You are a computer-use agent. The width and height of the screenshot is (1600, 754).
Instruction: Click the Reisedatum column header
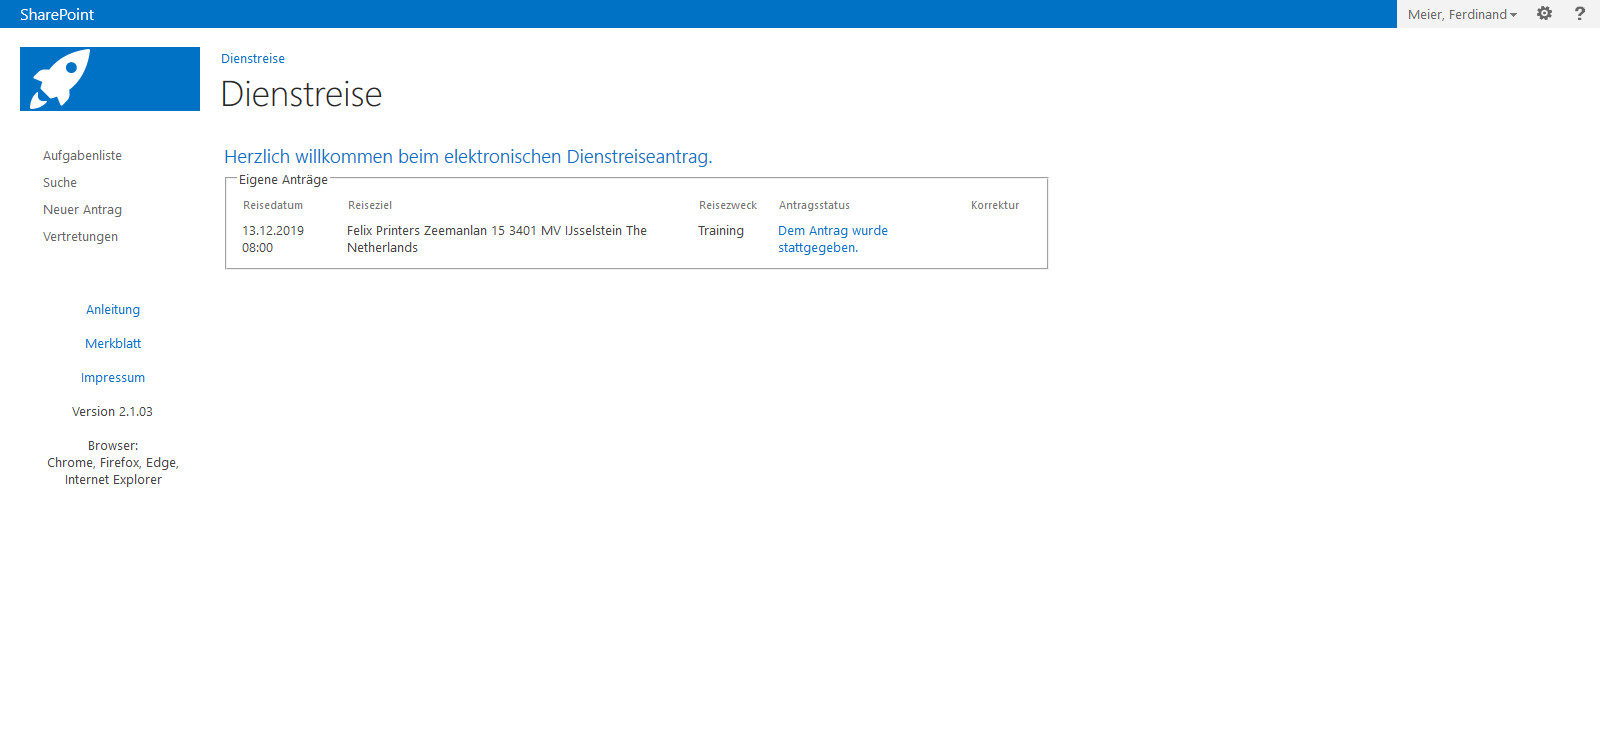[x=273, y=206]
